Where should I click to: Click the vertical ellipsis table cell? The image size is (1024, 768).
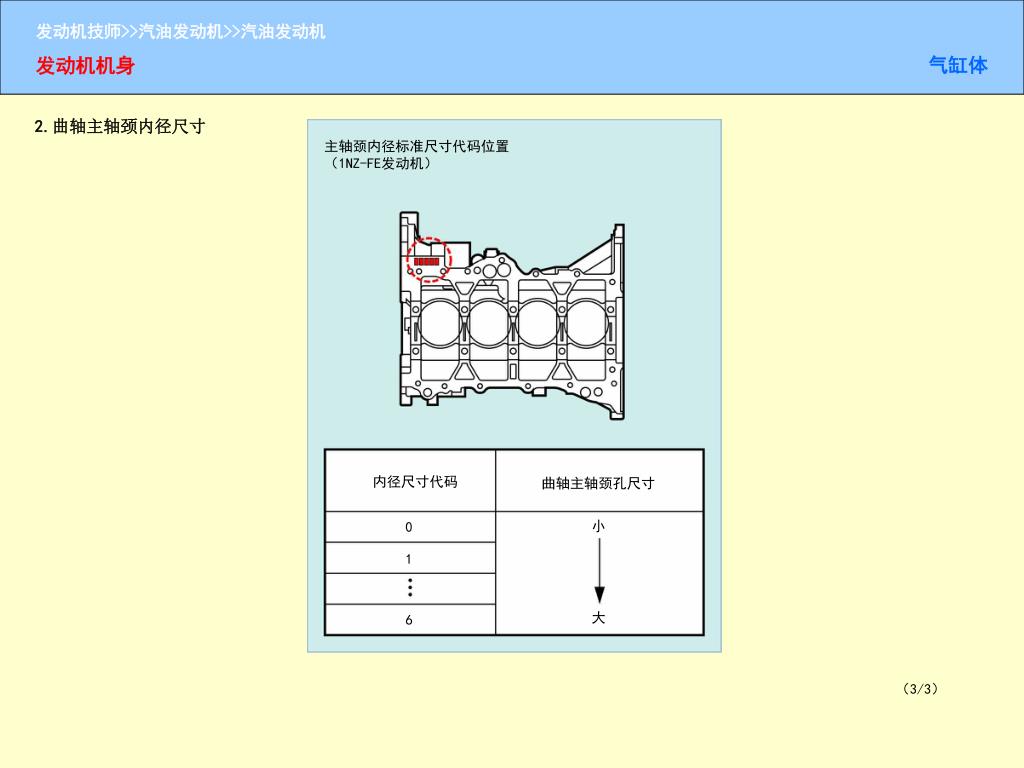[410, 588]
